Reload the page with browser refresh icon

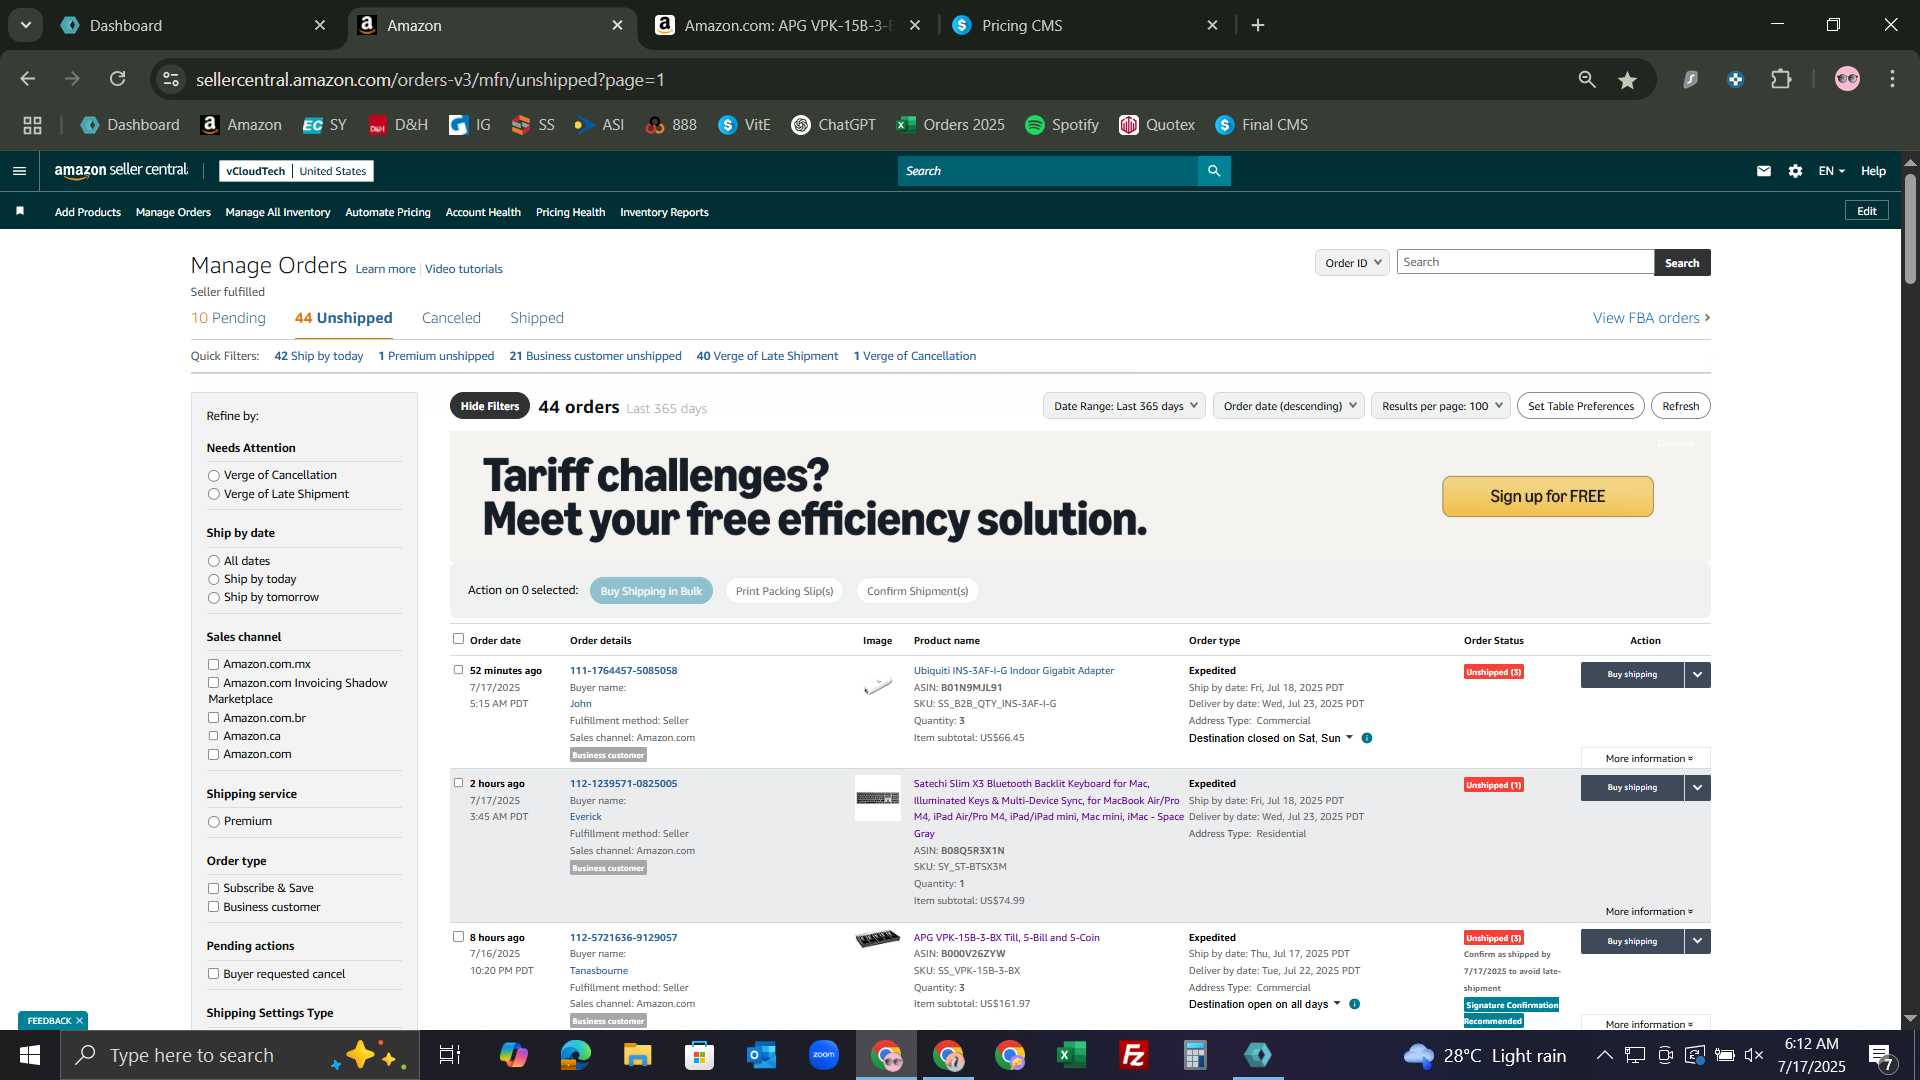pos(118,79)
